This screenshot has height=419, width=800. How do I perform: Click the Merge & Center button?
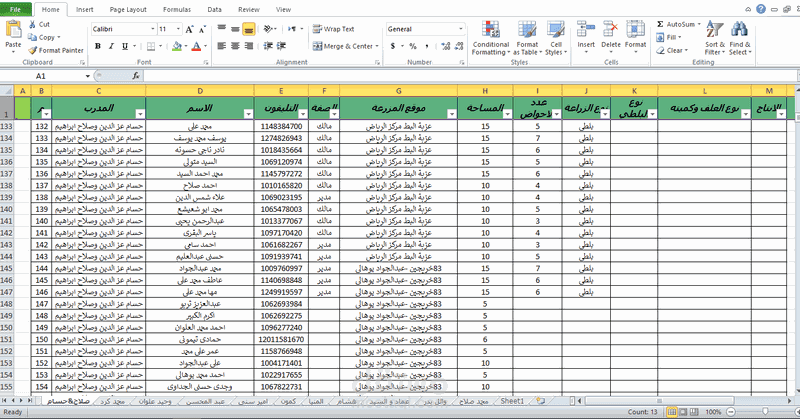pos(345,46)
